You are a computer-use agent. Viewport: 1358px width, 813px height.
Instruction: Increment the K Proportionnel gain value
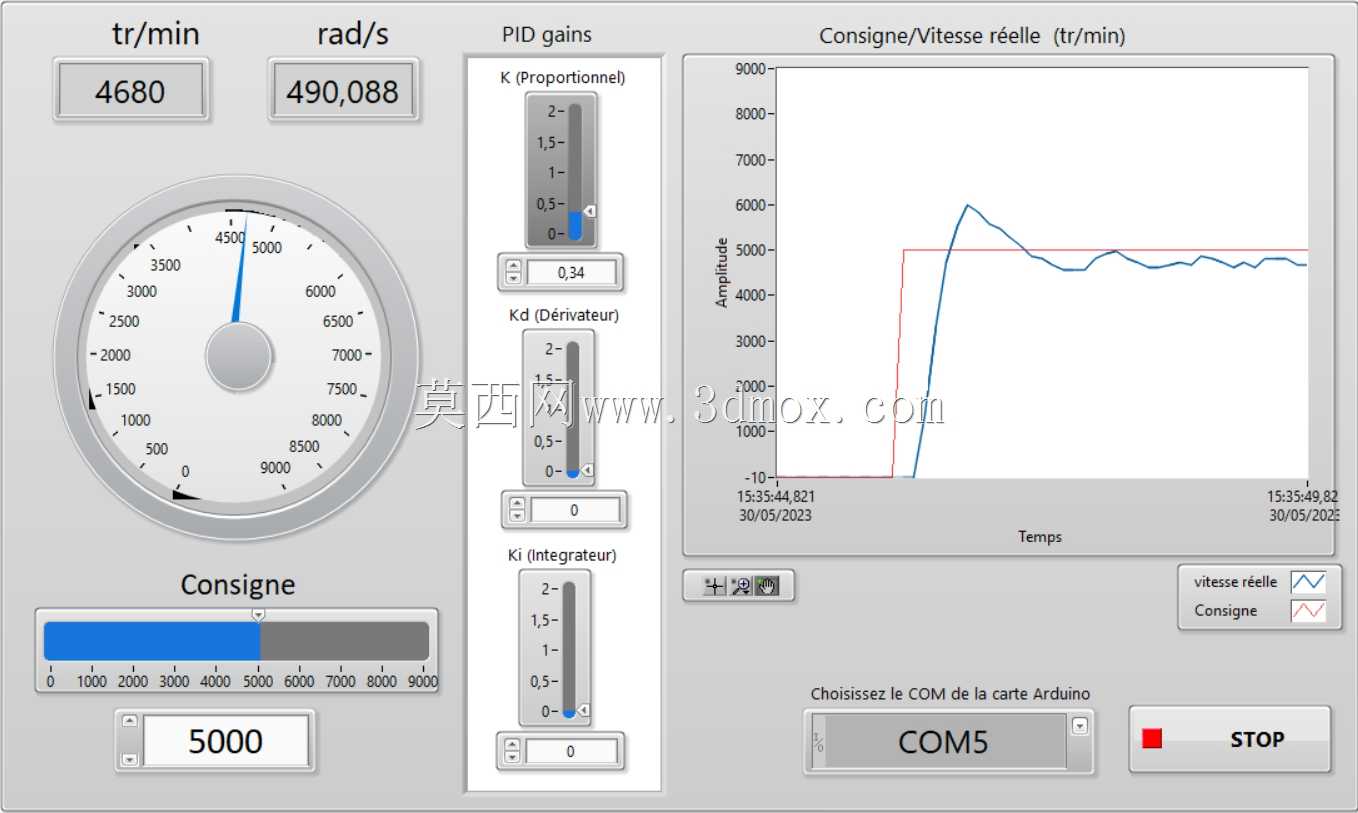514,266
